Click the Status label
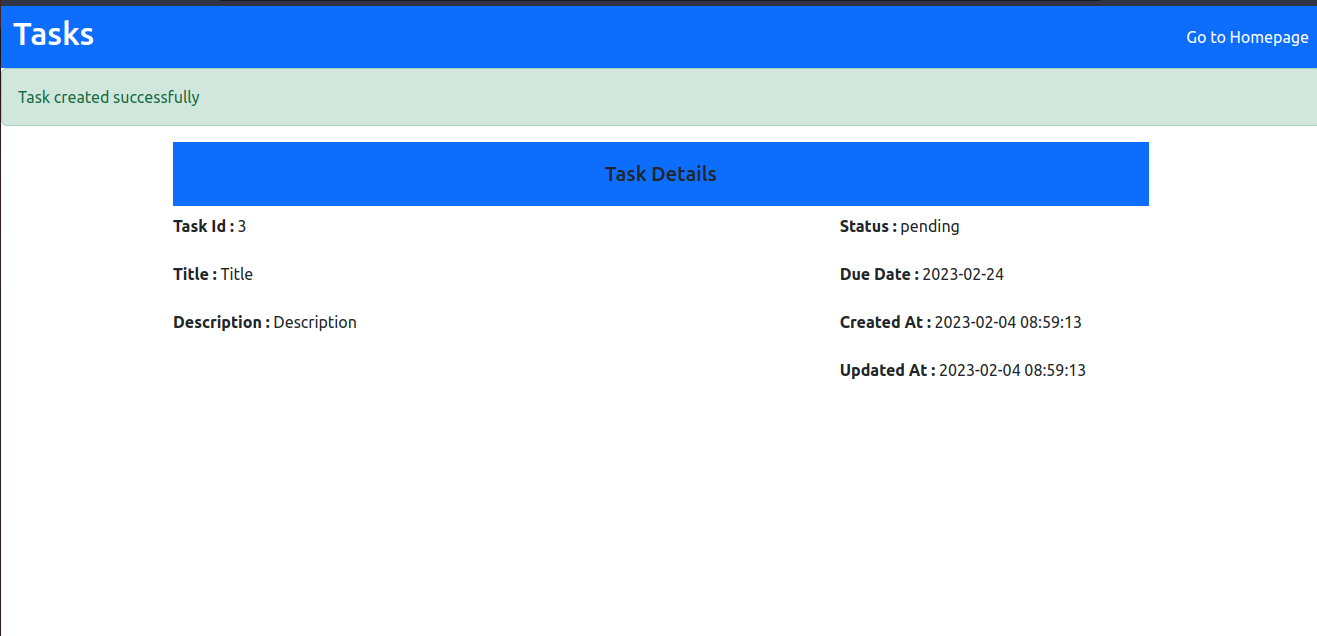Screen dimensions: 1317x636 tap(868, 226)
